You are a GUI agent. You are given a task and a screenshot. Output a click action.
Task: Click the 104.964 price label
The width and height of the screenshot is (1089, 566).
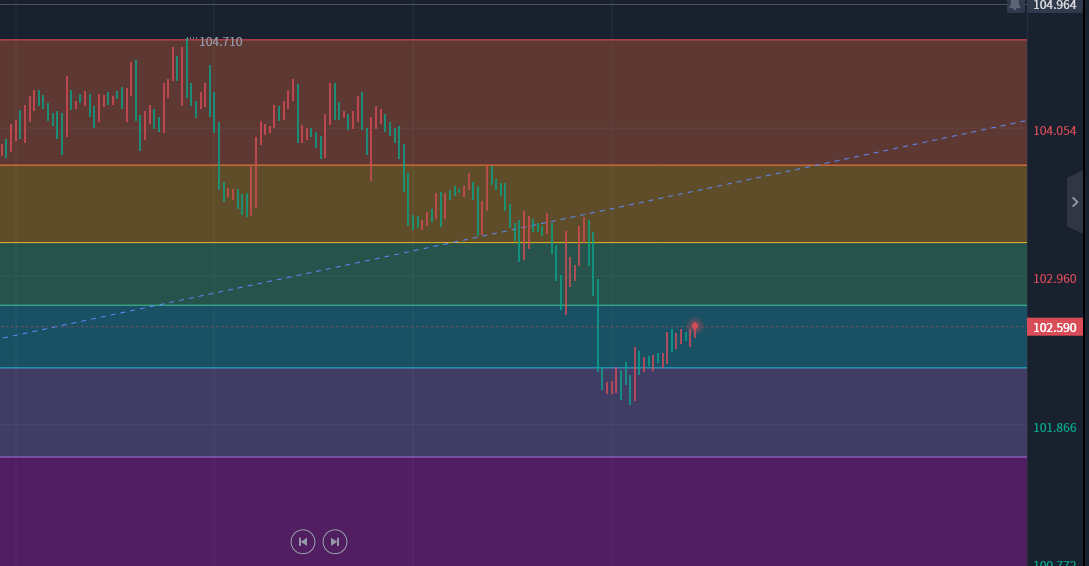pyautogui.click(x=1055, y=5)
